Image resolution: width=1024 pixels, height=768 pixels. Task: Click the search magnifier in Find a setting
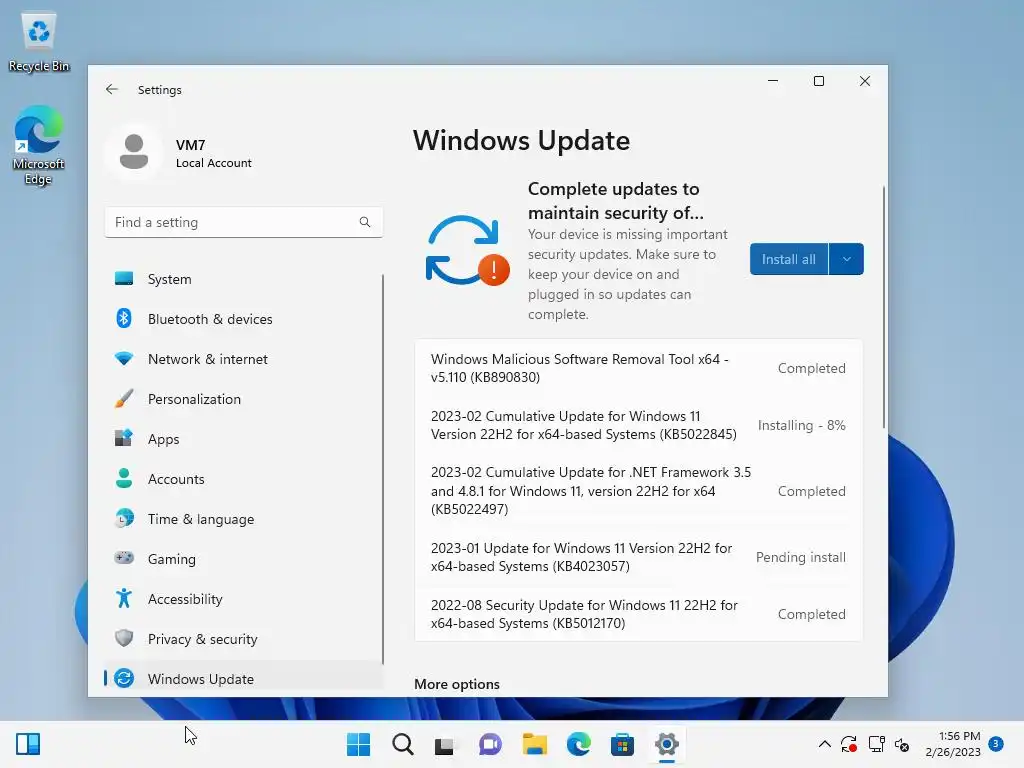[364, 222]
